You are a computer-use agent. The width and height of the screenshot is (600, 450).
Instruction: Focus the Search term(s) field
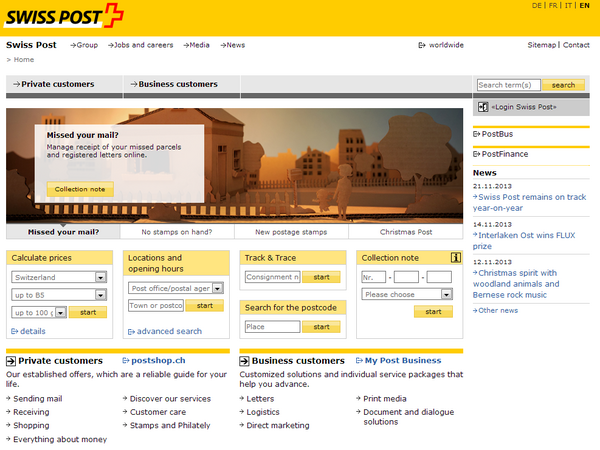(x=509, y=85)
